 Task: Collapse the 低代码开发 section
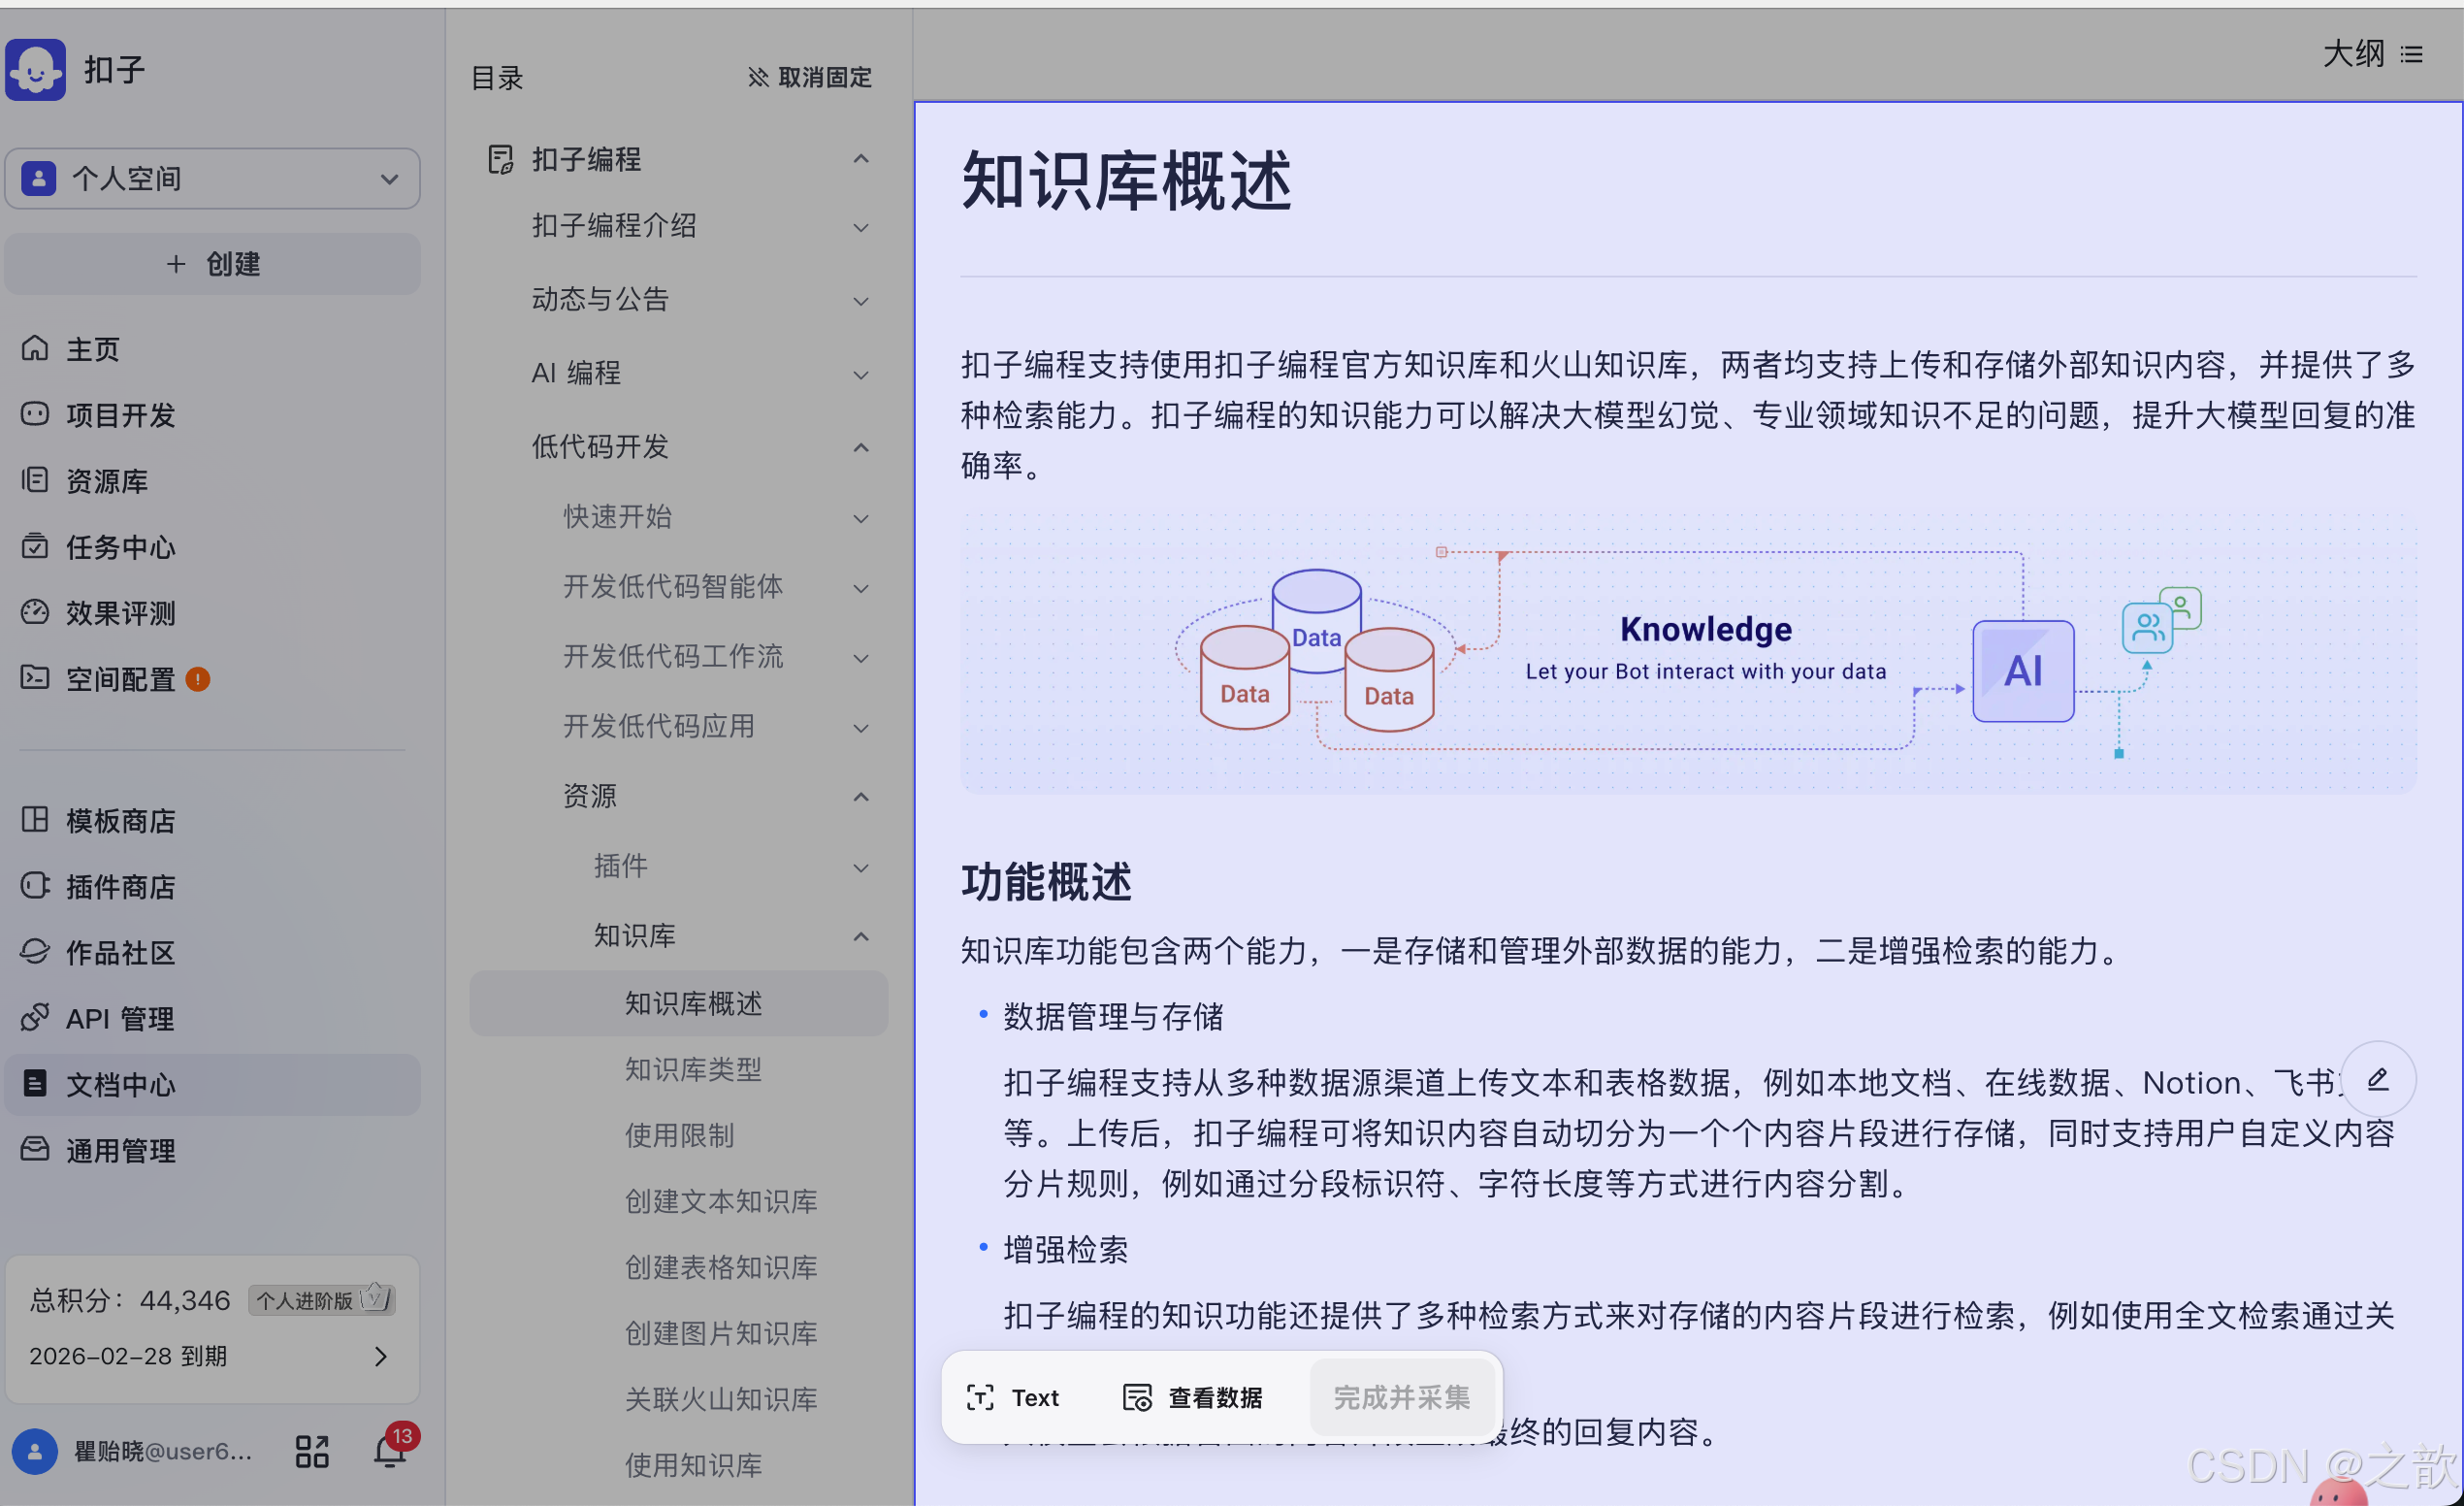click(860, 447)
